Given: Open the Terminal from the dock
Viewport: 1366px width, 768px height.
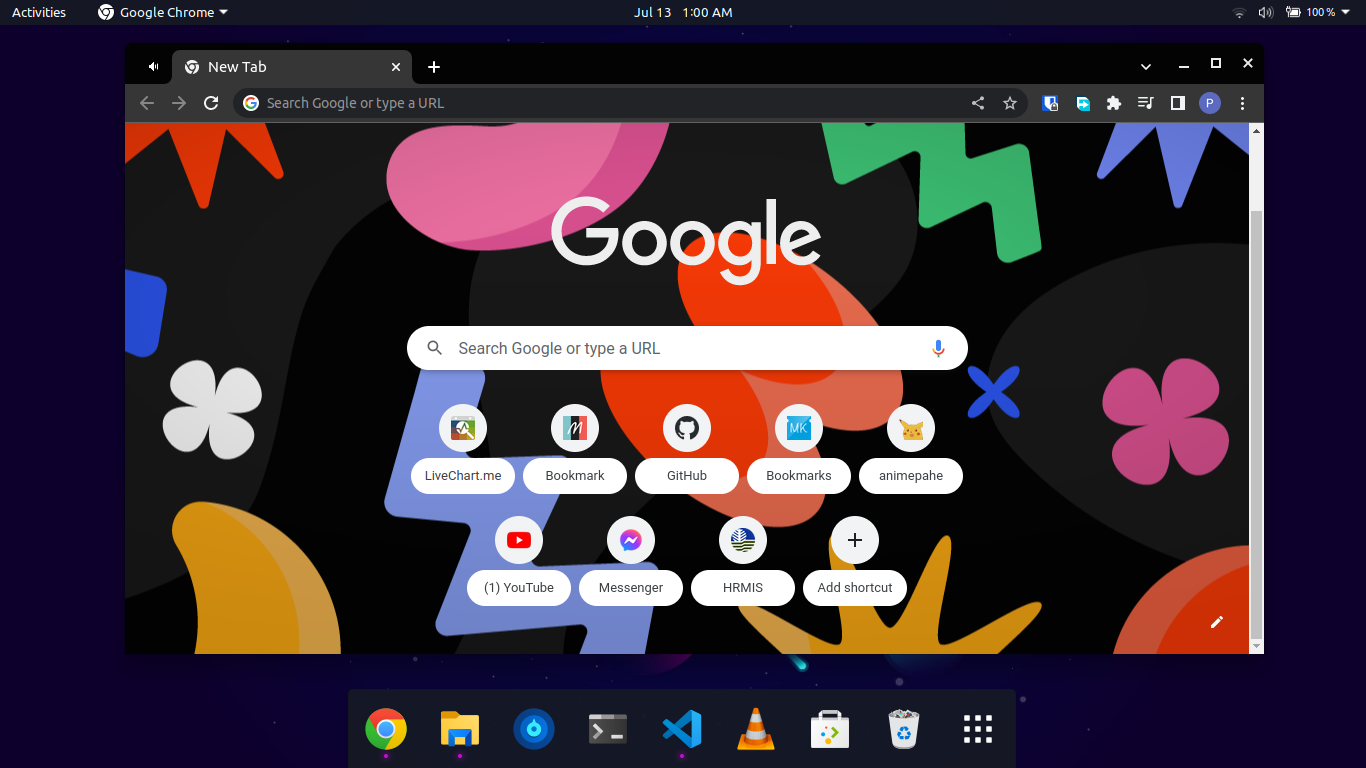Looking at the screenshot, I should [x=608, y=729].
